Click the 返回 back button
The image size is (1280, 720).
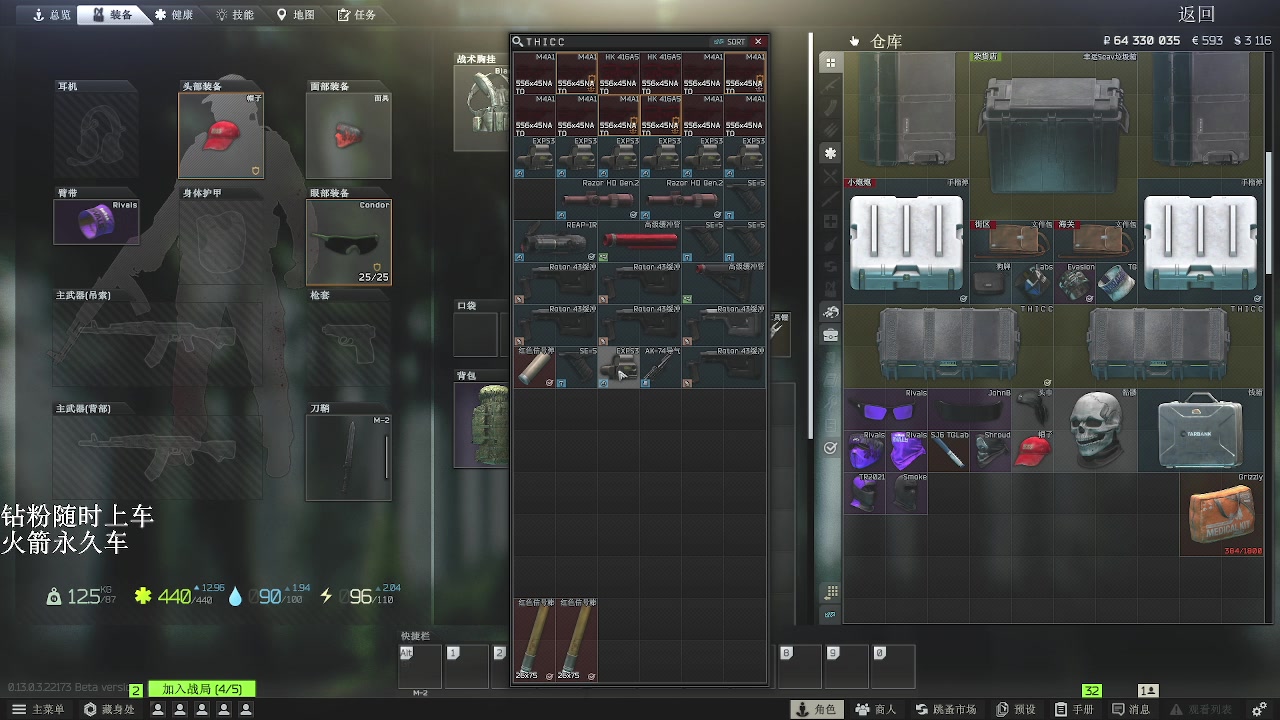1196,14
